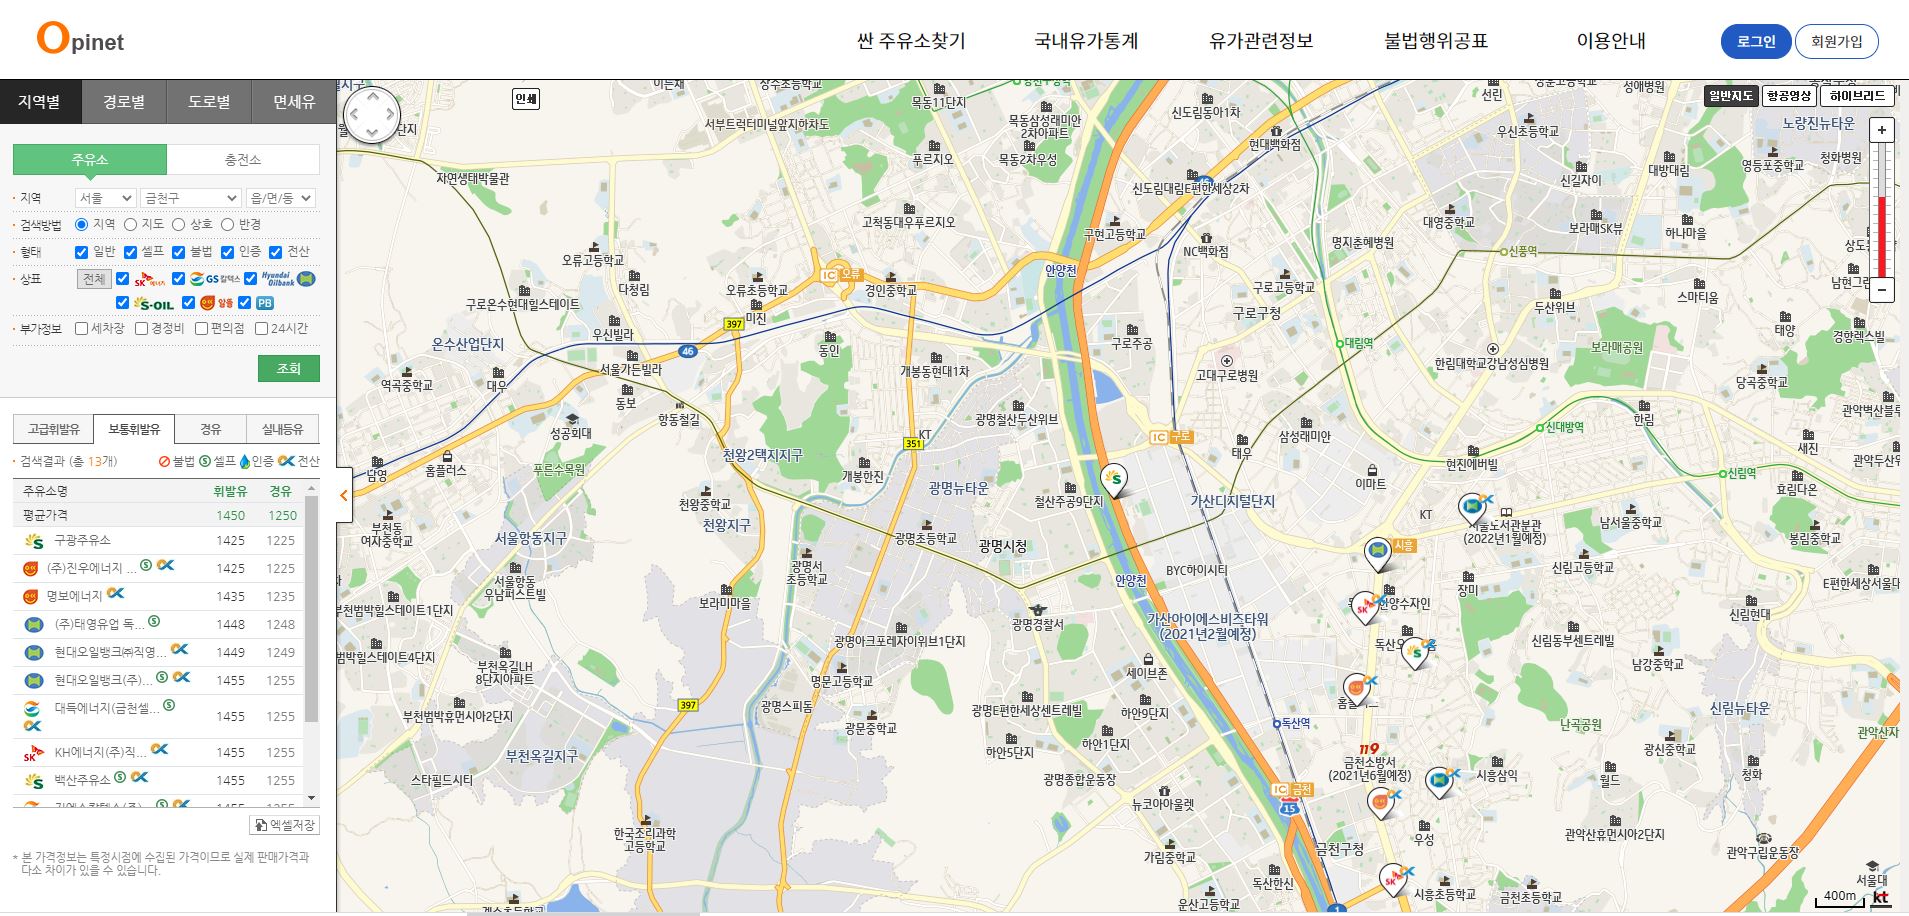Click the Hyundai Oilbank marker near 시흥삼익
1909x916 pixels.
1439,781
